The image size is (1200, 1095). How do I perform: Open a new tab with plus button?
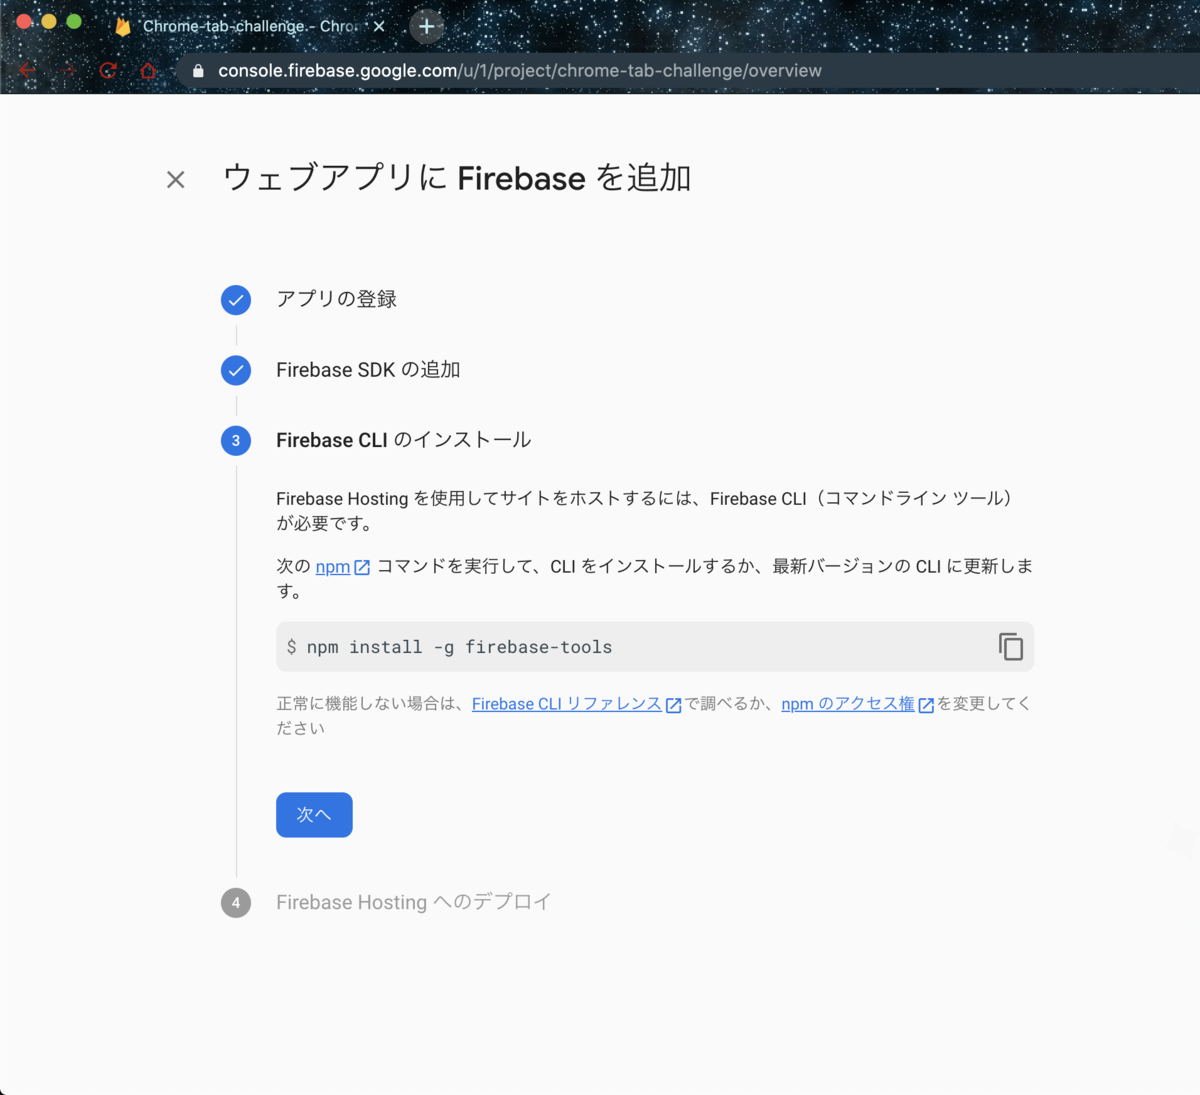[x=427, y=26]
